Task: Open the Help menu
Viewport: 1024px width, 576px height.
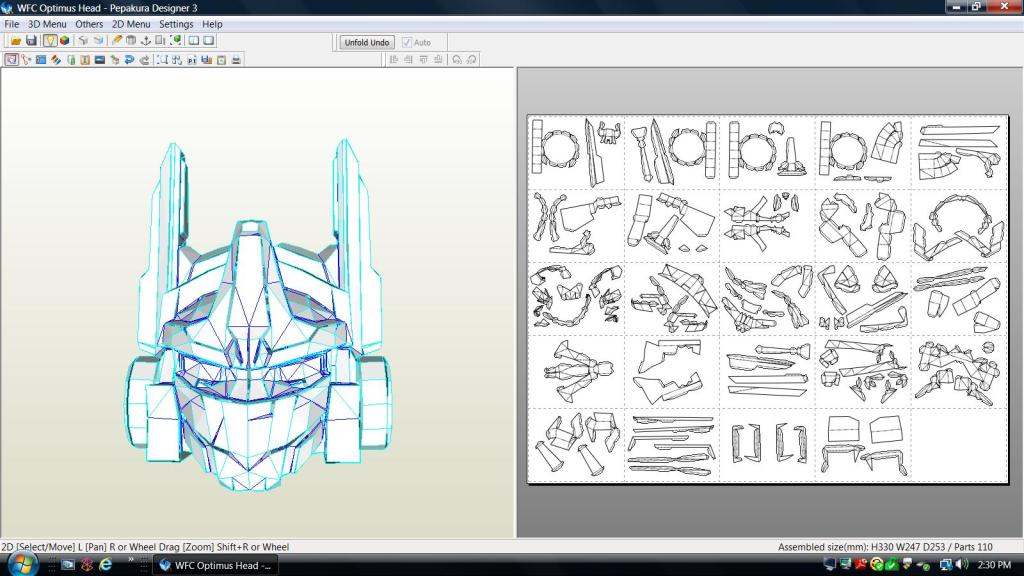Action: click(x=212, y=24)
